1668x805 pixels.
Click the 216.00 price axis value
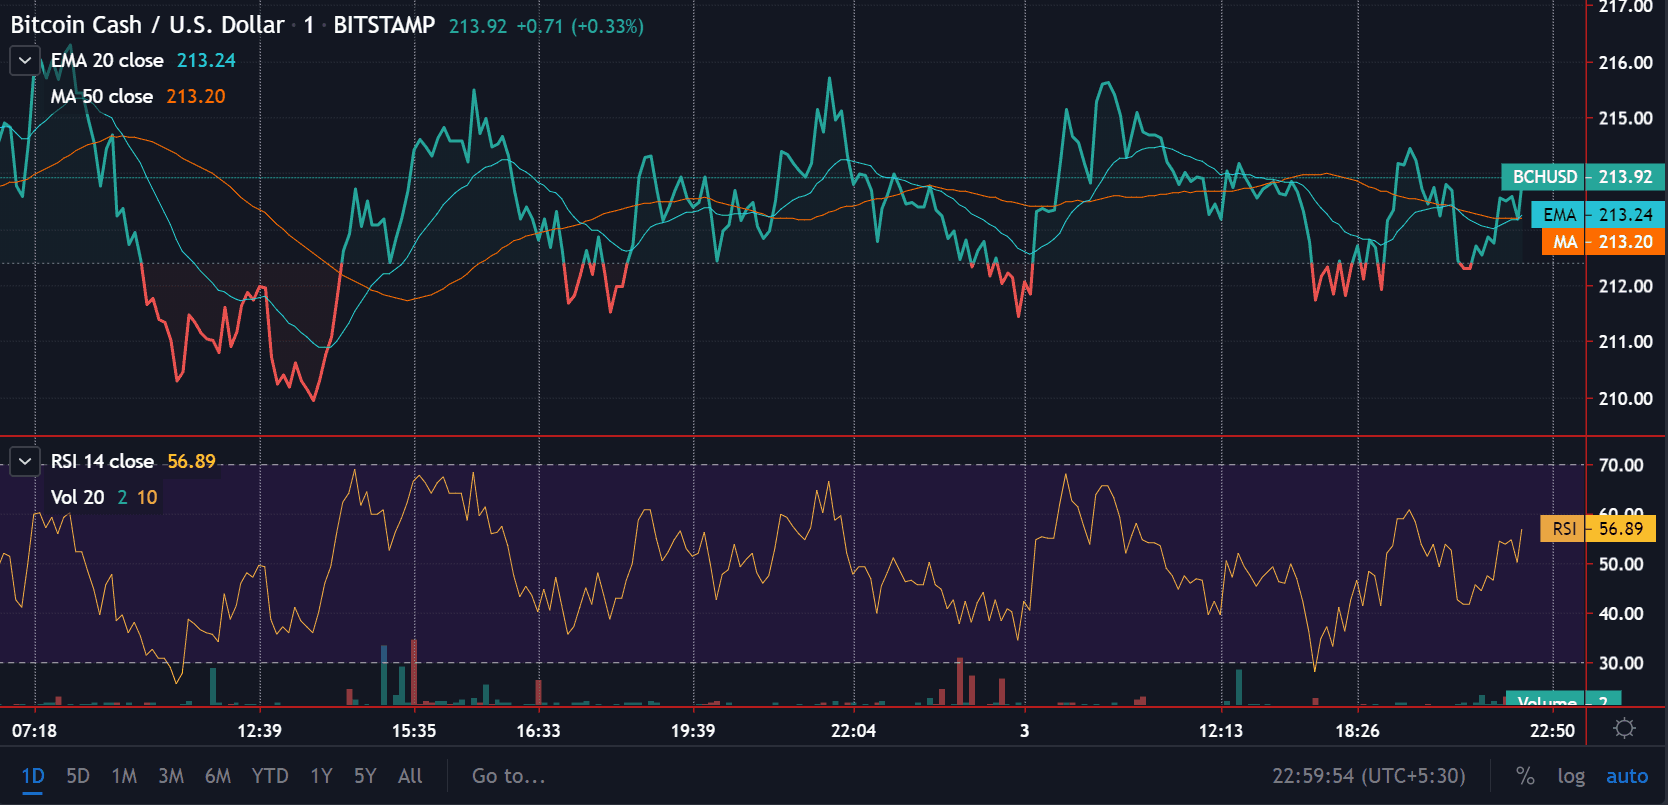pos(1625,63)
